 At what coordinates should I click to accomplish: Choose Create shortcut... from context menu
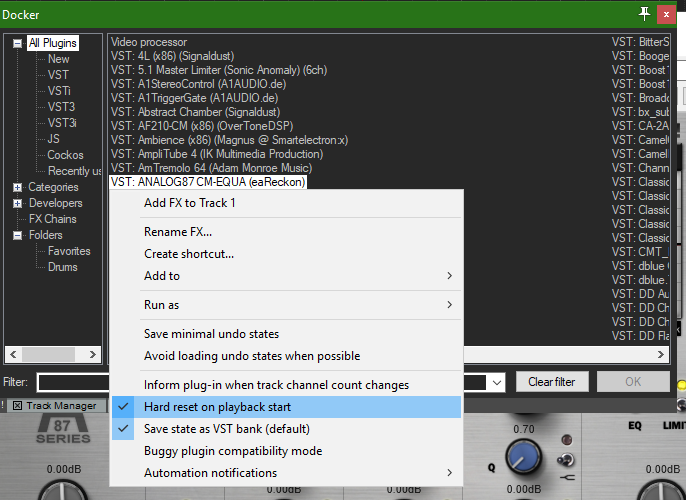pyautogui.click(x=287, y=254)
